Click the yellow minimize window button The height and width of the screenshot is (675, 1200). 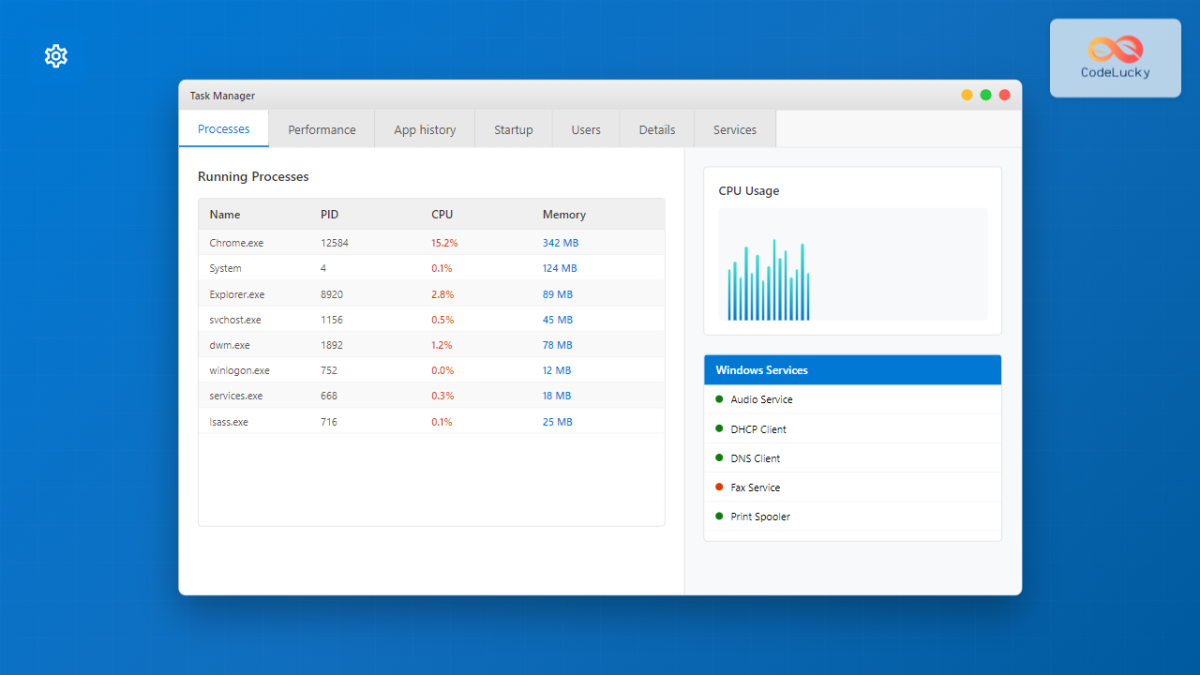967,95
